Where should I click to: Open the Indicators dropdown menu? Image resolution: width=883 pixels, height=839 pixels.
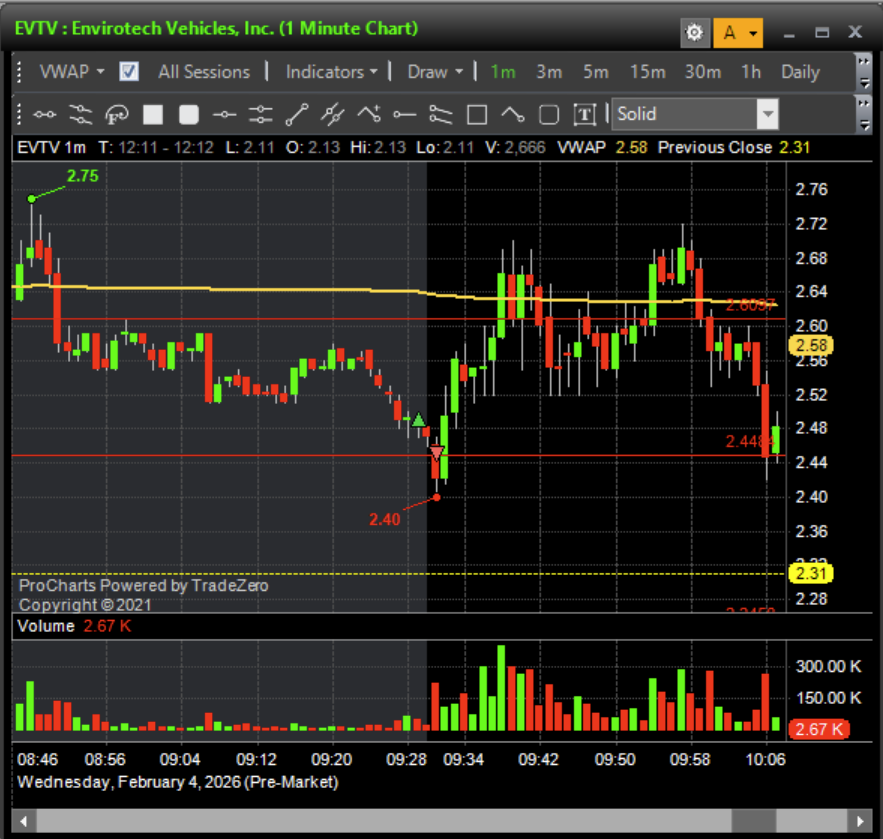pos(331,72)
